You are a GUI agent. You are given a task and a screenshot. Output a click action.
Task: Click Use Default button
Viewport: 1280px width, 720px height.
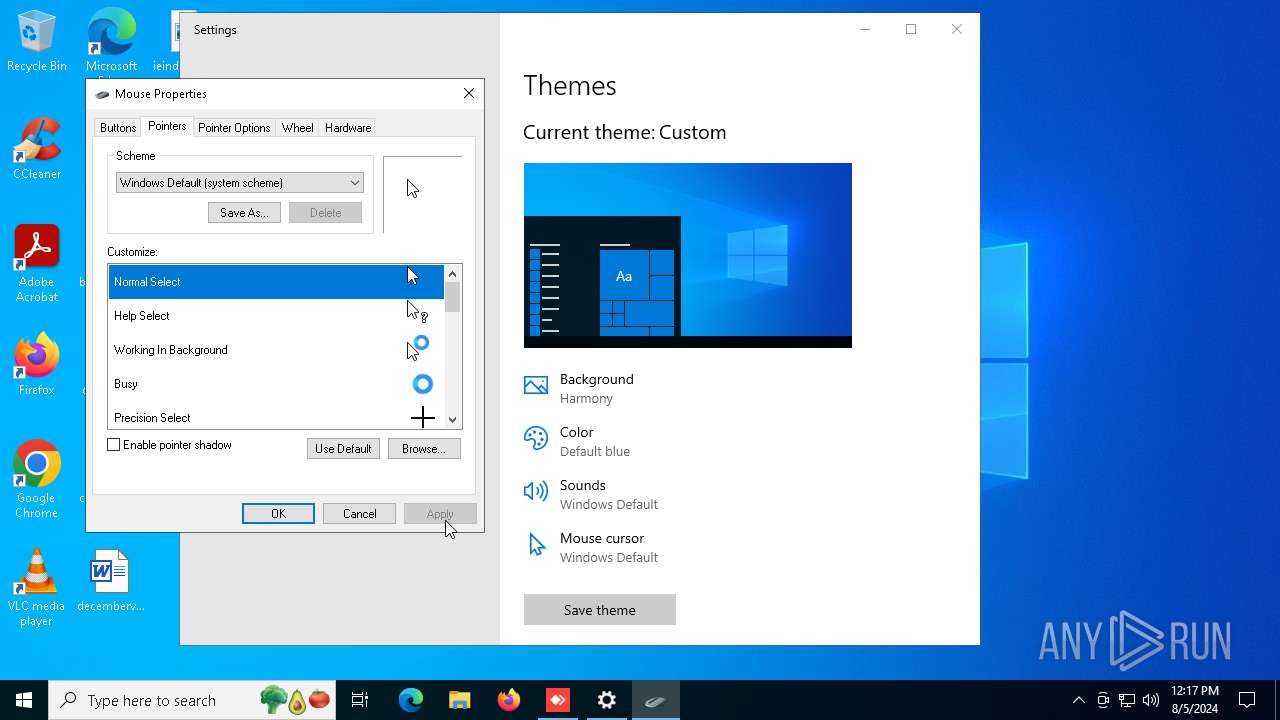(343, 449)
